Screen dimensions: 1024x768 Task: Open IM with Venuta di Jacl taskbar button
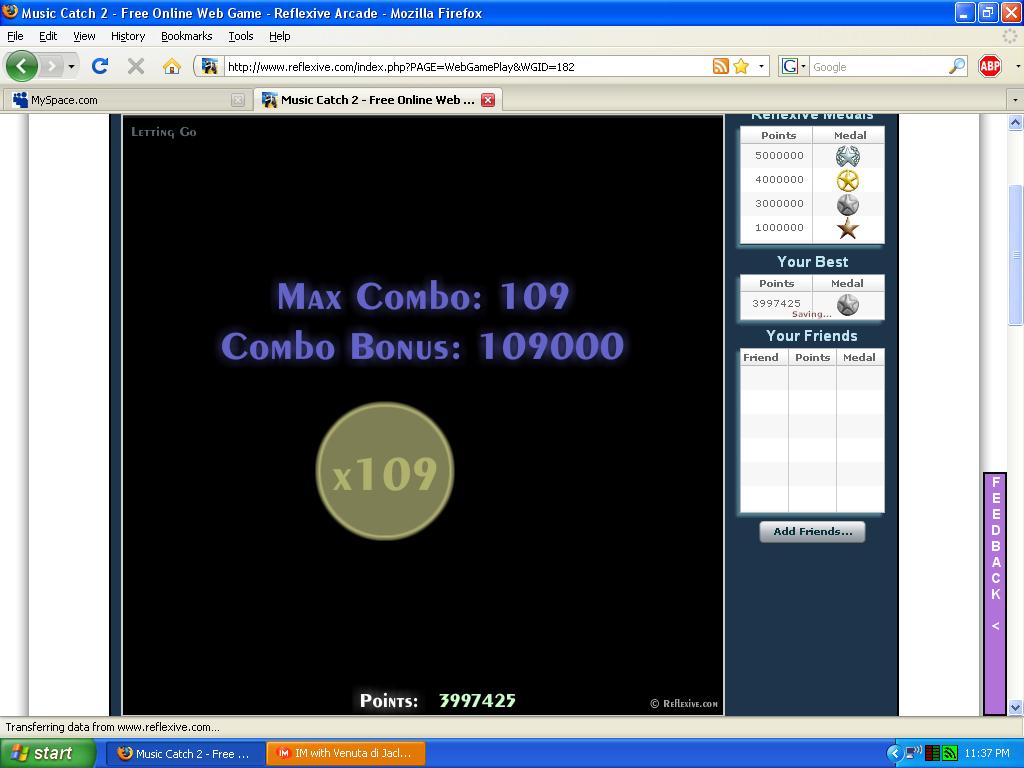coord(347,754)
